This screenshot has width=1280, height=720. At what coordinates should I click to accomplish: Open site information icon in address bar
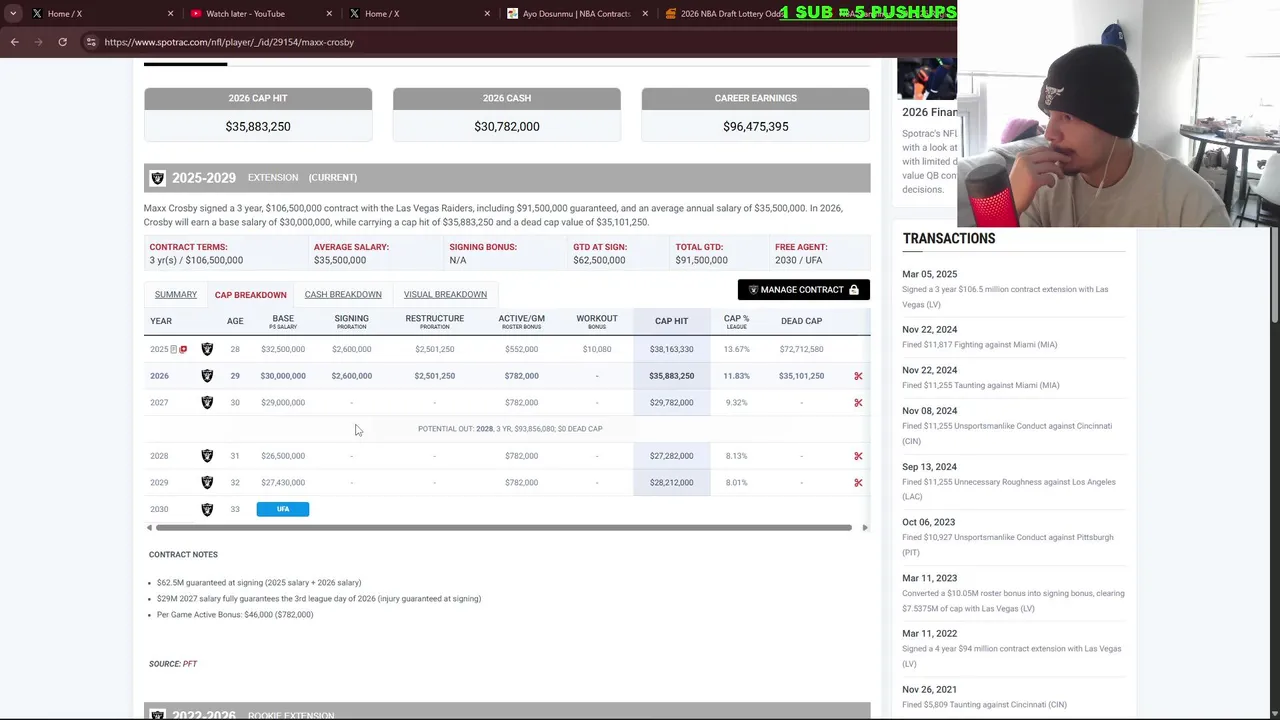click(91, 42)
